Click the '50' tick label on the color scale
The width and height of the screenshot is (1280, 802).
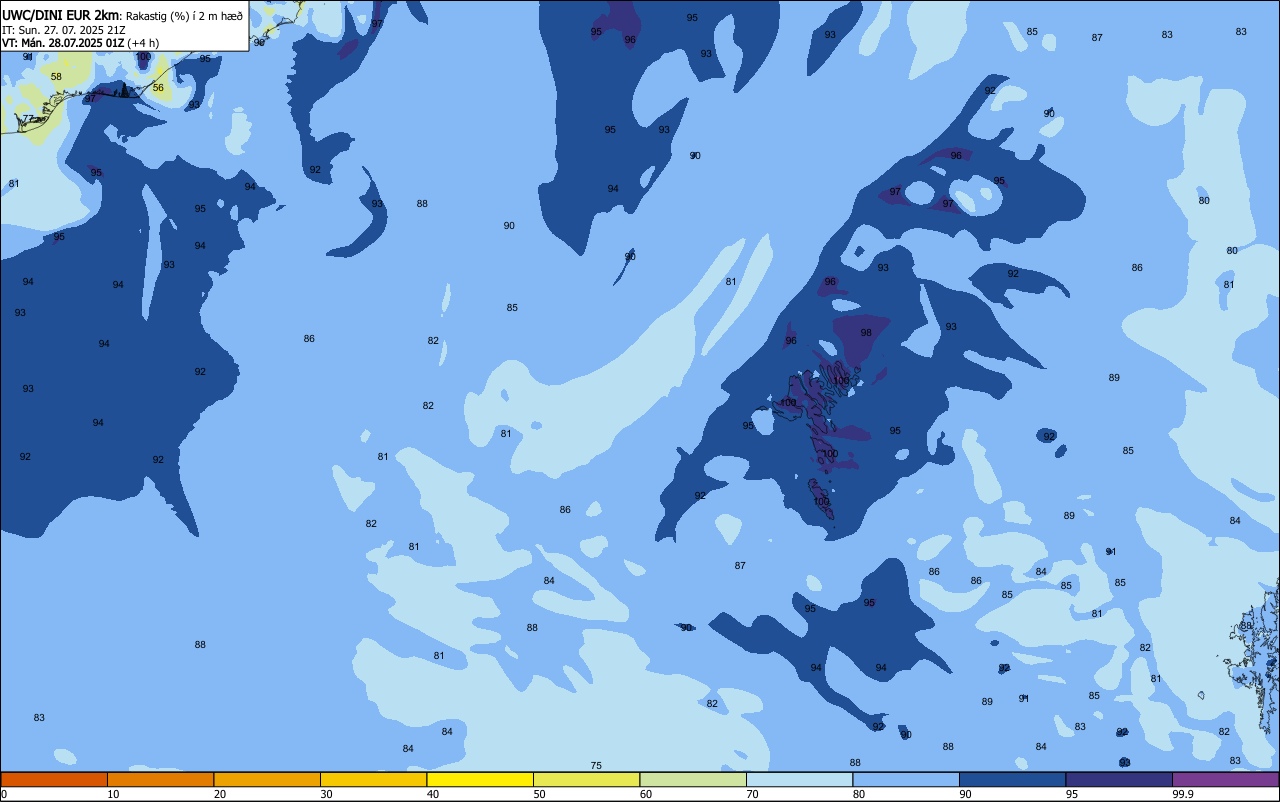pos(540,794)
